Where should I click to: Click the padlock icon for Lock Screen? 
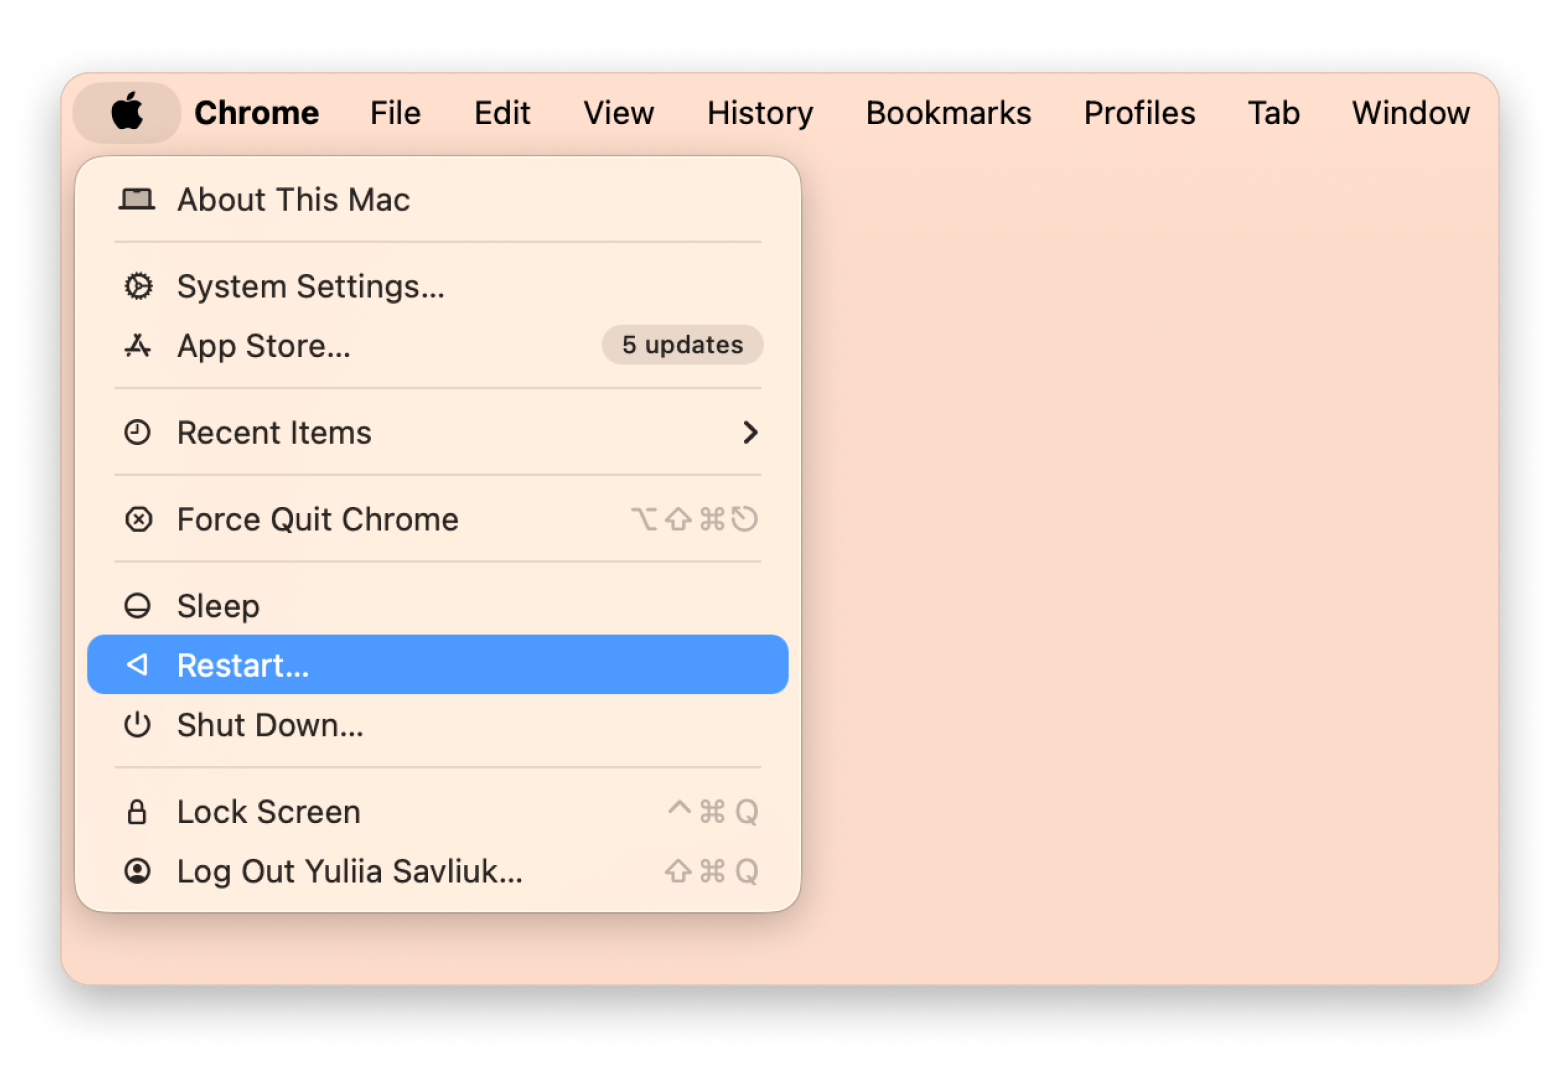click(x=138, y=812)
